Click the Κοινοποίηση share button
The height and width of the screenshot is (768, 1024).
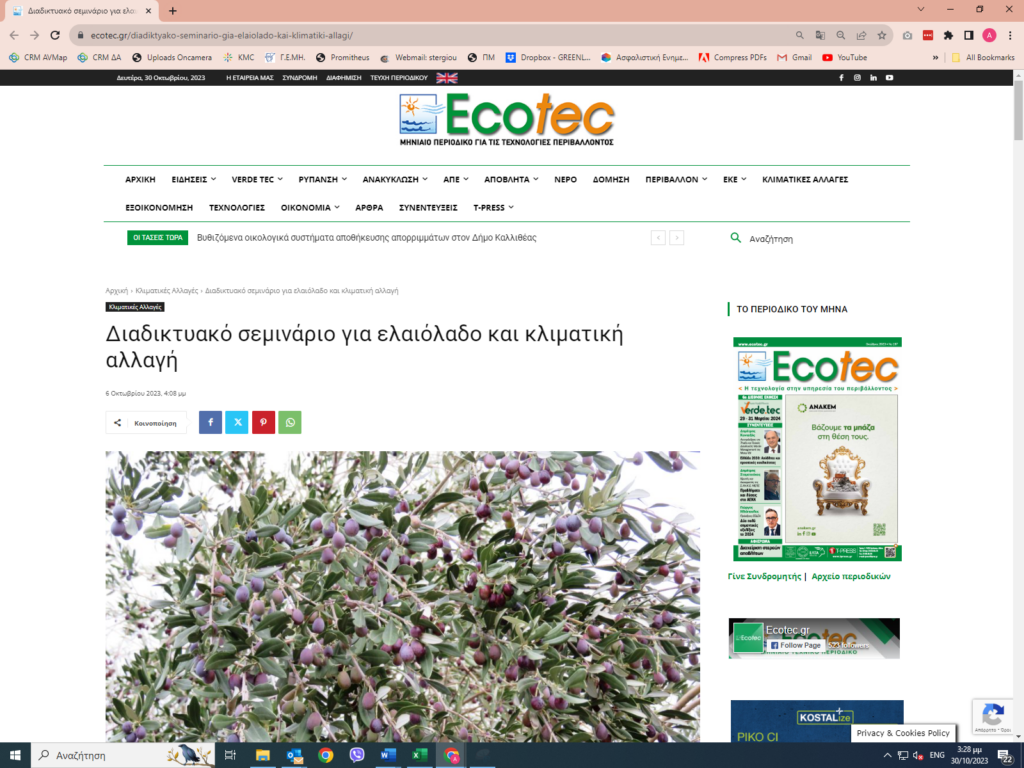(146, 423)
